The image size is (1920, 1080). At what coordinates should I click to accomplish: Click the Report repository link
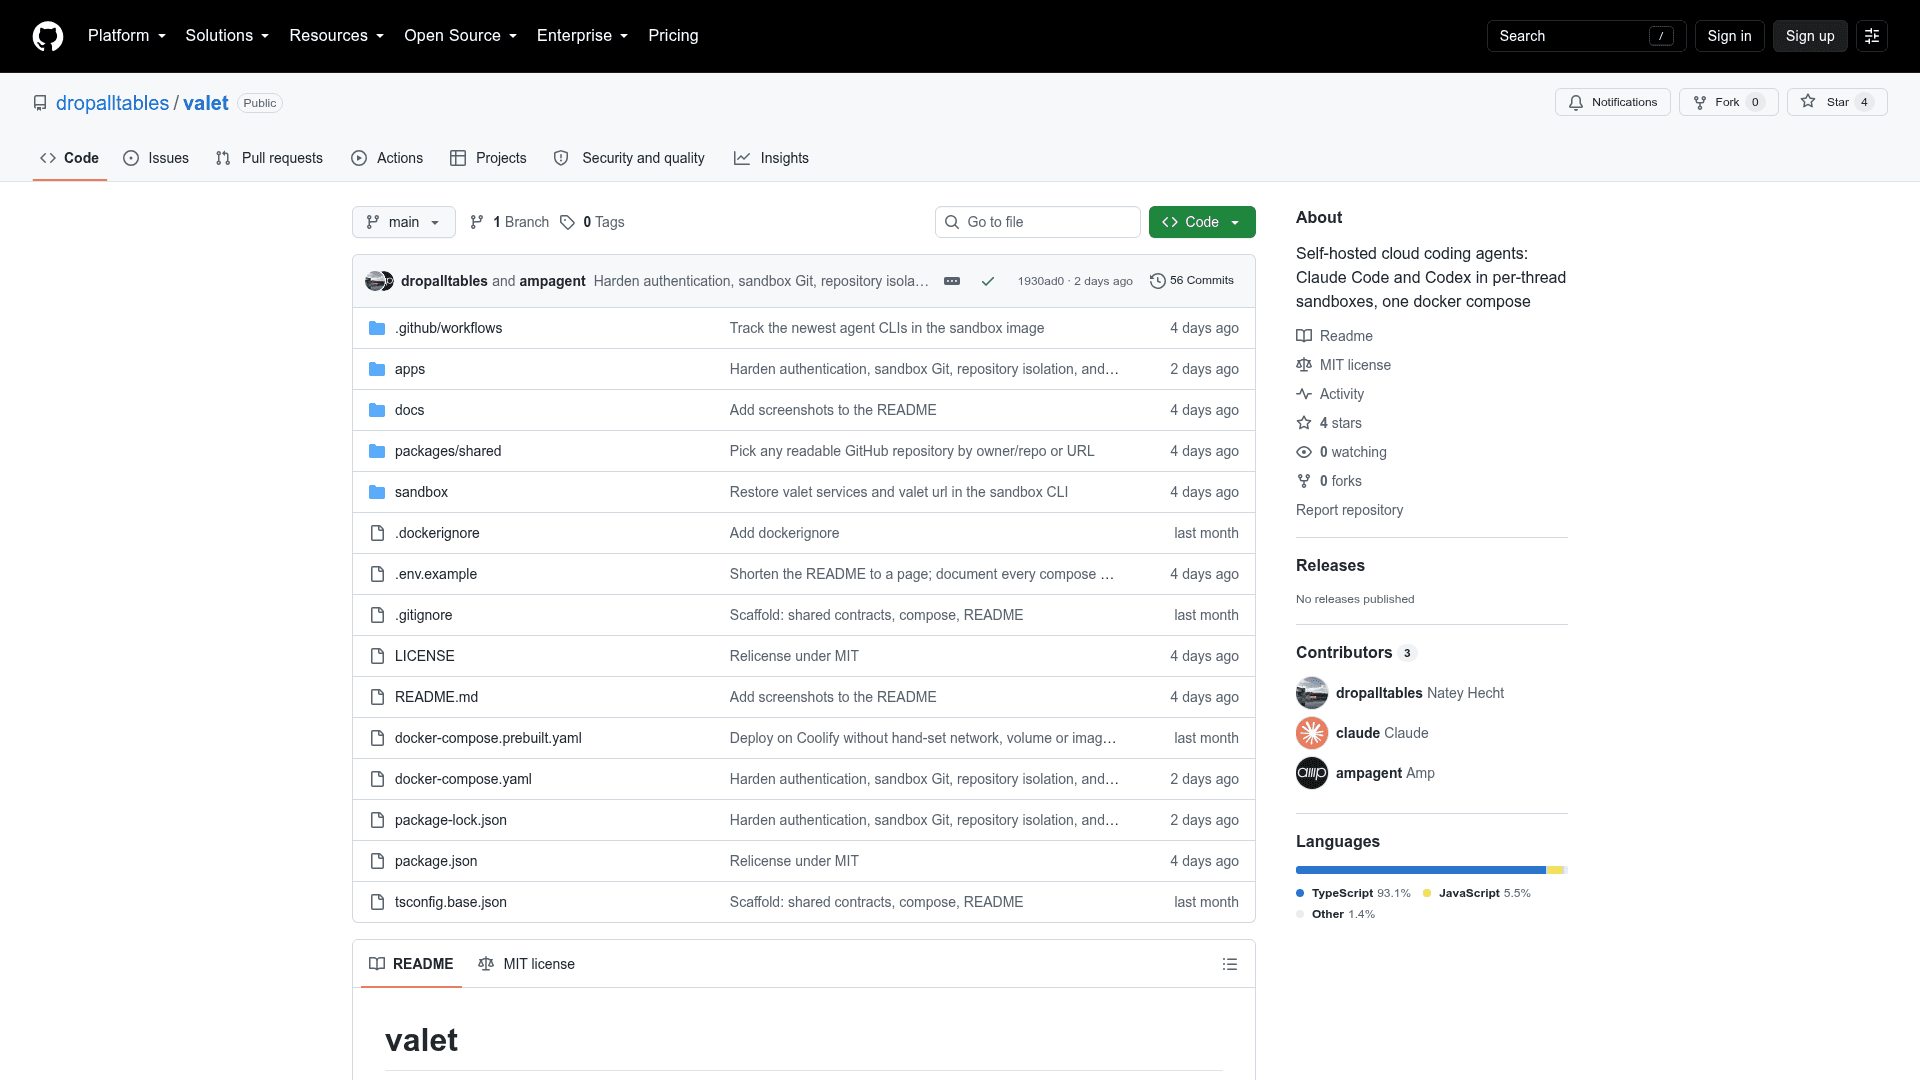[1349, 510]
